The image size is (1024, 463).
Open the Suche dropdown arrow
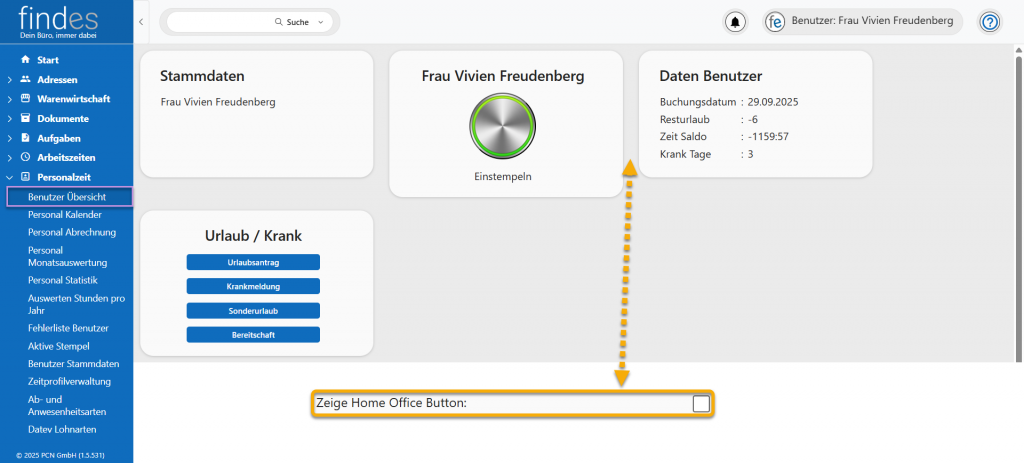click(321, 22)
